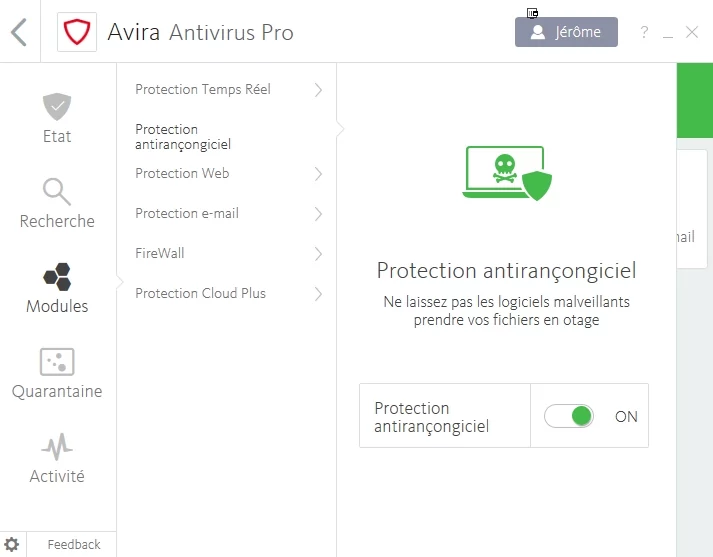Open the Jérôme account button

[x=566, y=32]
